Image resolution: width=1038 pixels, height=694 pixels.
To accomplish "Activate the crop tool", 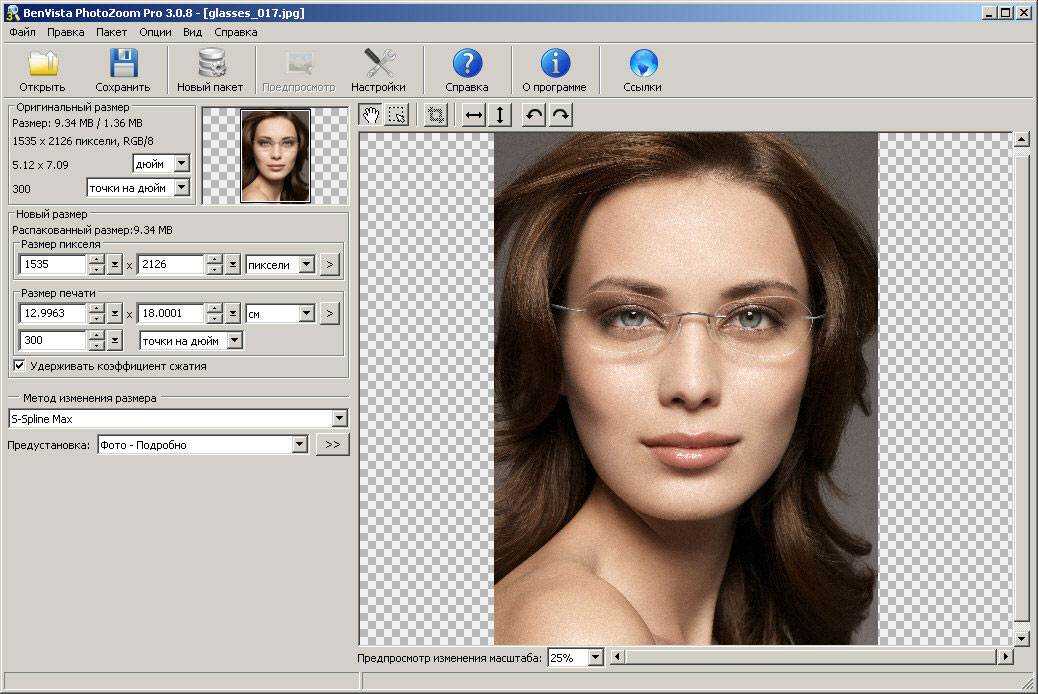I will pyautogui.click(x=435, y=115).
